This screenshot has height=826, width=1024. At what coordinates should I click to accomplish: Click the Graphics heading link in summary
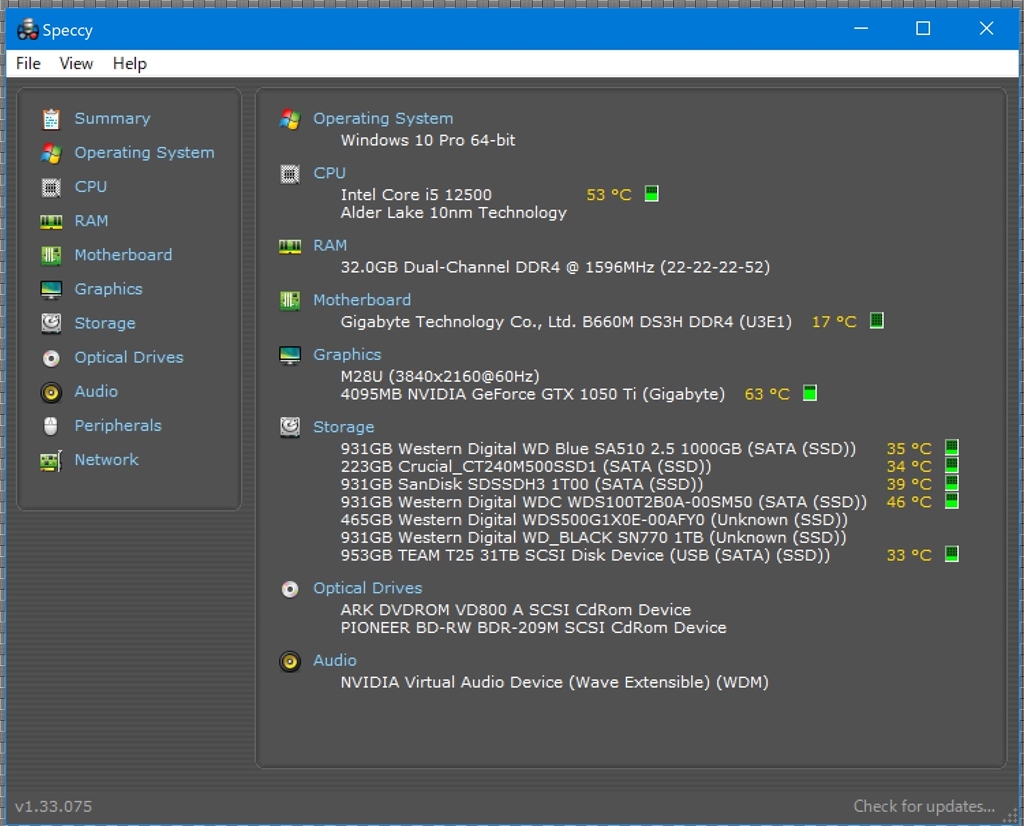(x=347, y=355)
